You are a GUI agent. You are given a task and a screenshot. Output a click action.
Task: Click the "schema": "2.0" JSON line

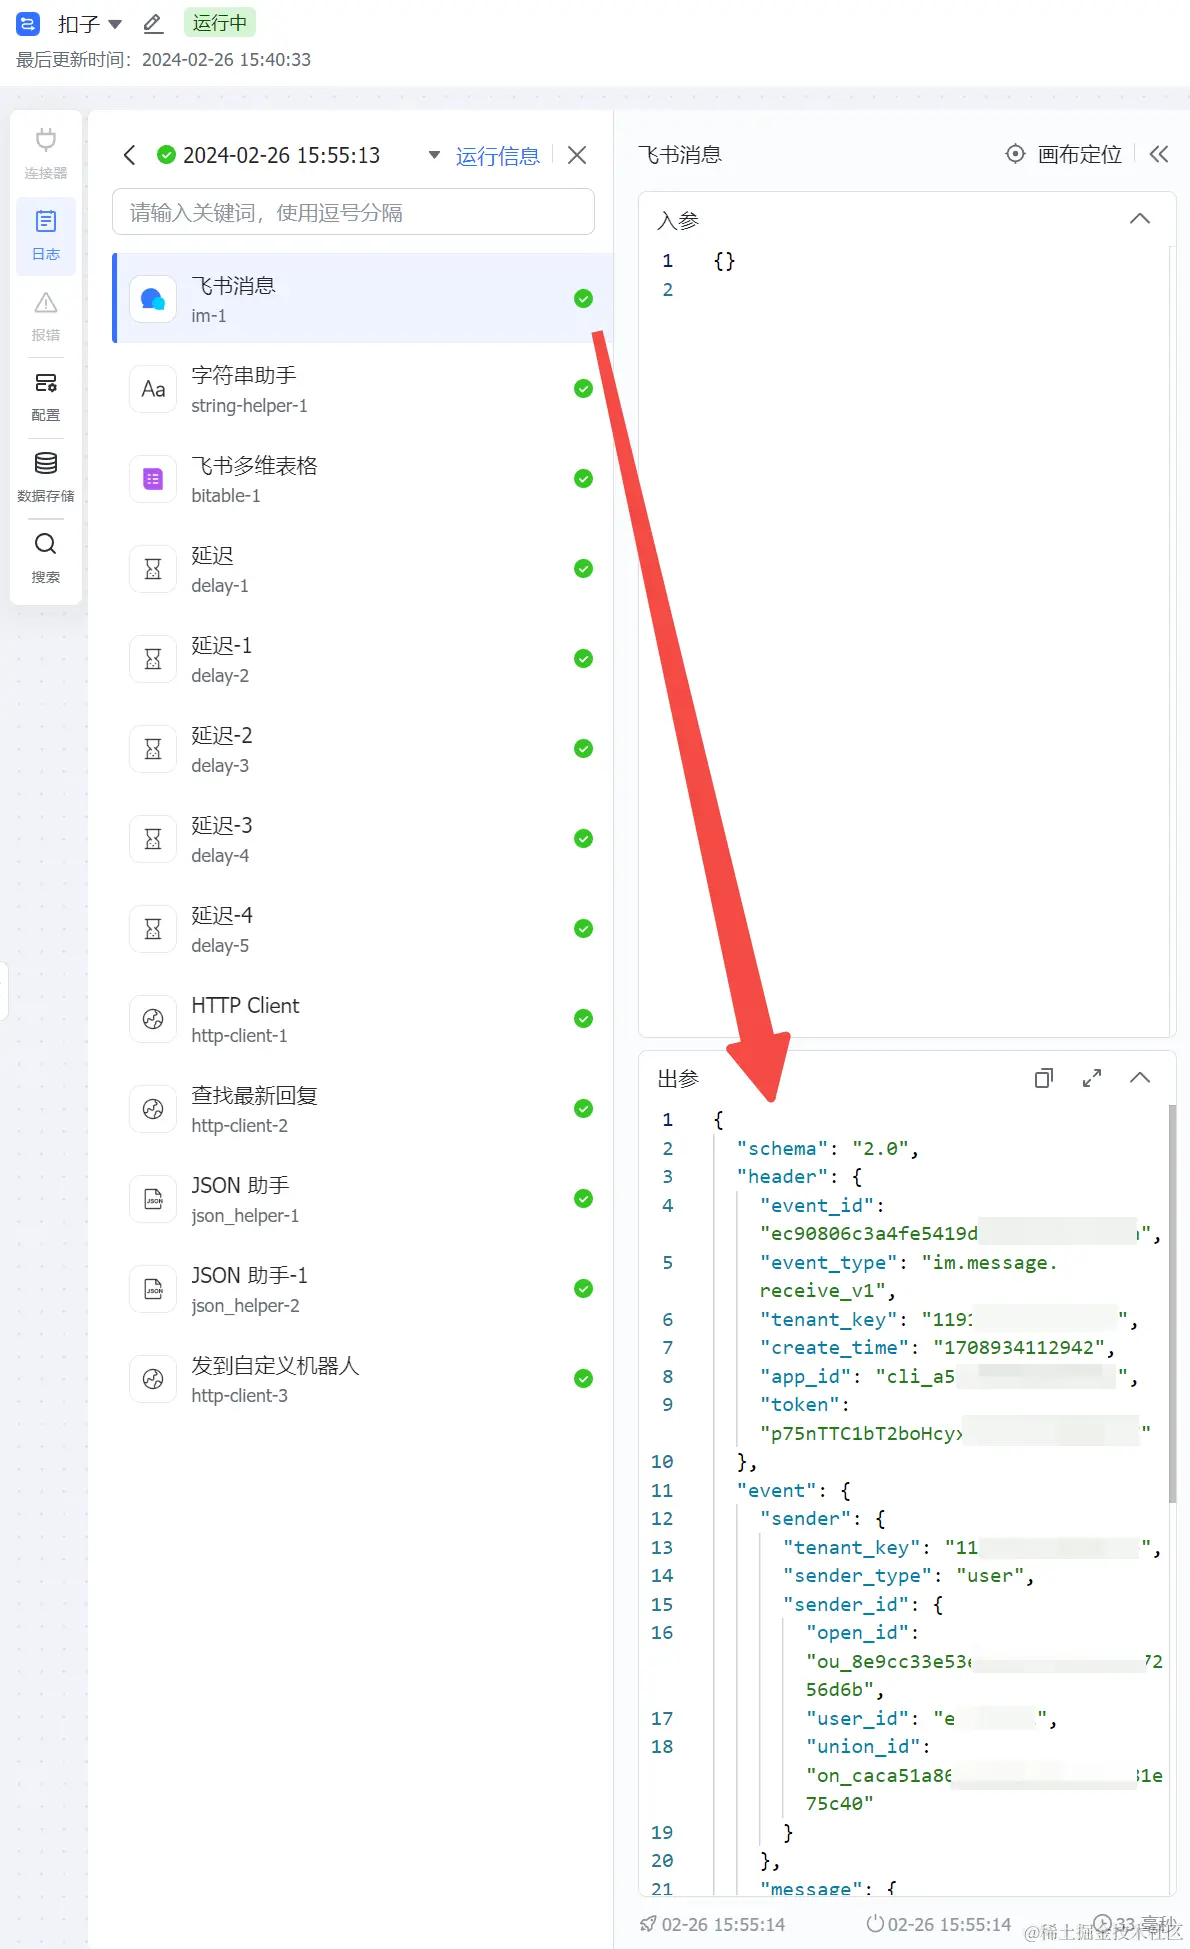pos(827,1148)
